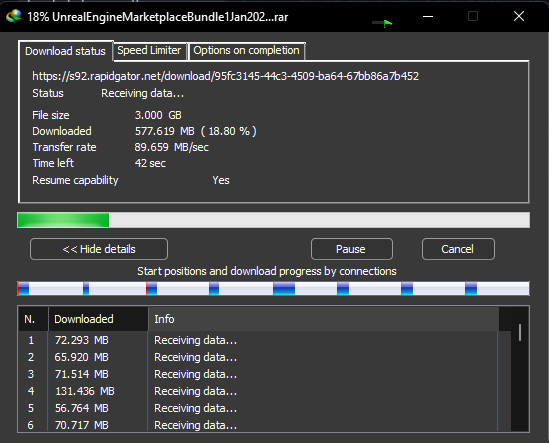The image size is (549, 443).
Task: Click the 89.659 MB/sec transfer rate
Action: coord(172,147)
